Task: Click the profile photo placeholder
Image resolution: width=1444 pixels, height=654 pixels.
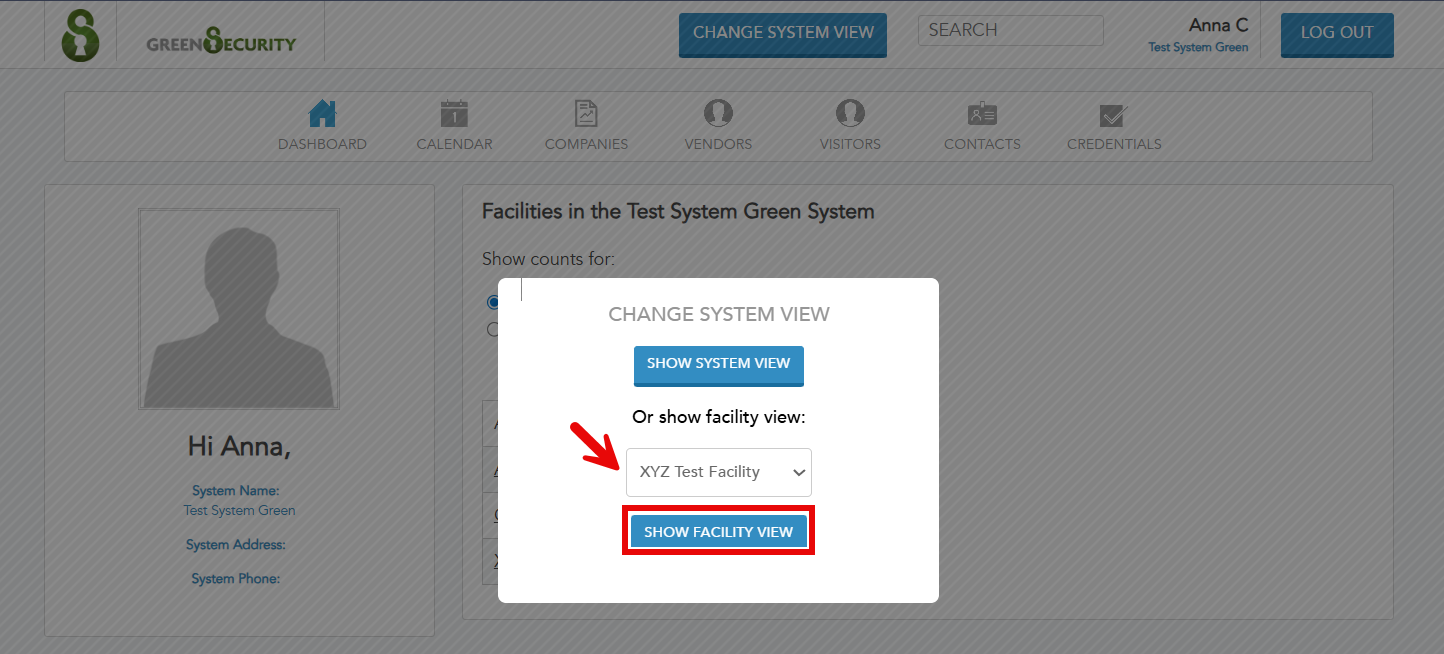Action: (x=239, y=308)
